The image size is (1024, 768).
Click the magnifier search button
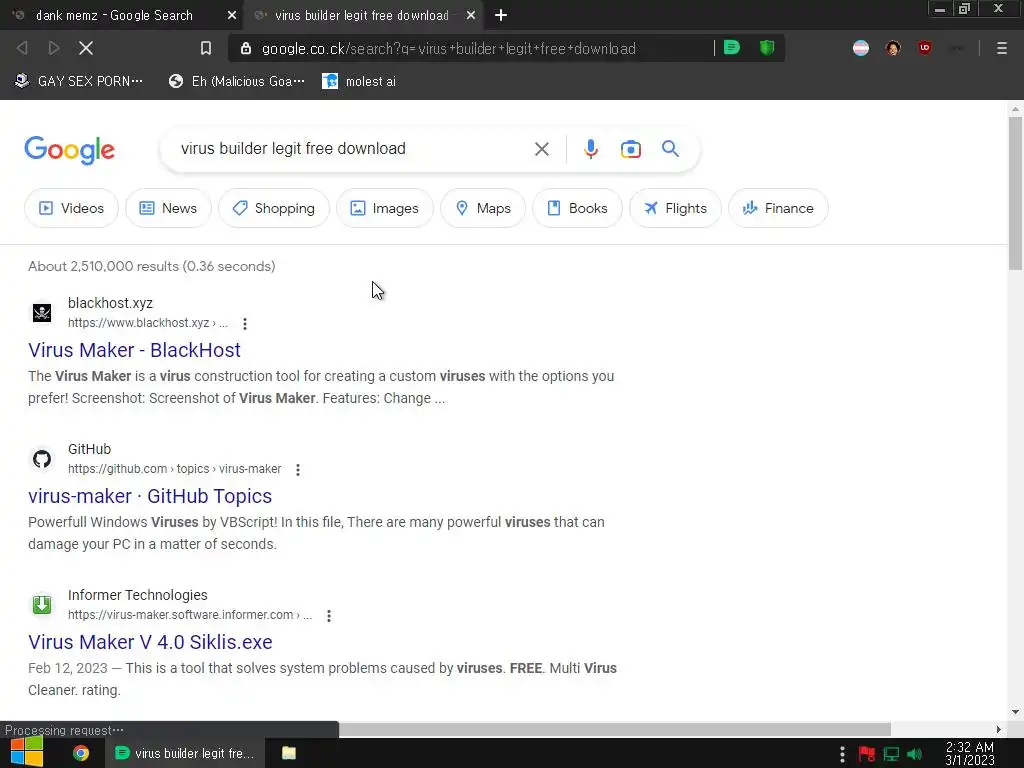(x=670, y=149)
